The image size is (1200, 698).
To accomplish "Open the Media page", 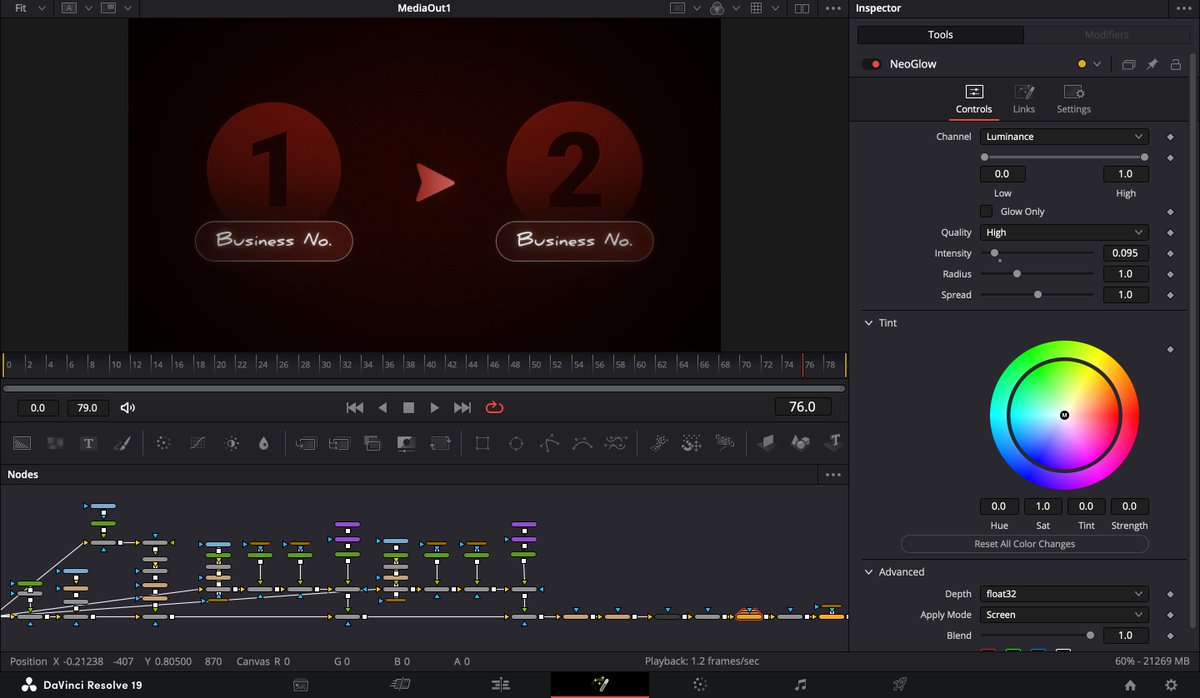I will [x=300, y=685].
